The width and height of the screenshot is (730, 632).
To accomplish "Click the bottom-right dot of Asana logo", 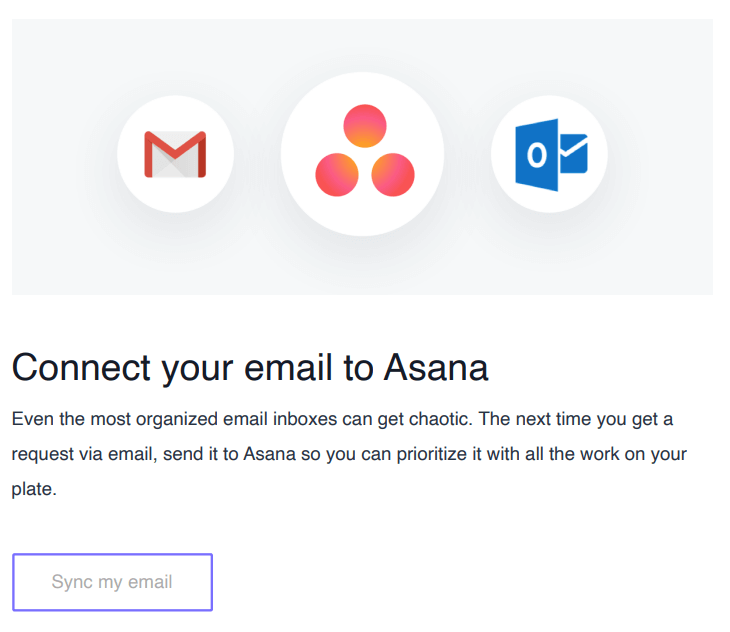I will [x=393, y=175].
